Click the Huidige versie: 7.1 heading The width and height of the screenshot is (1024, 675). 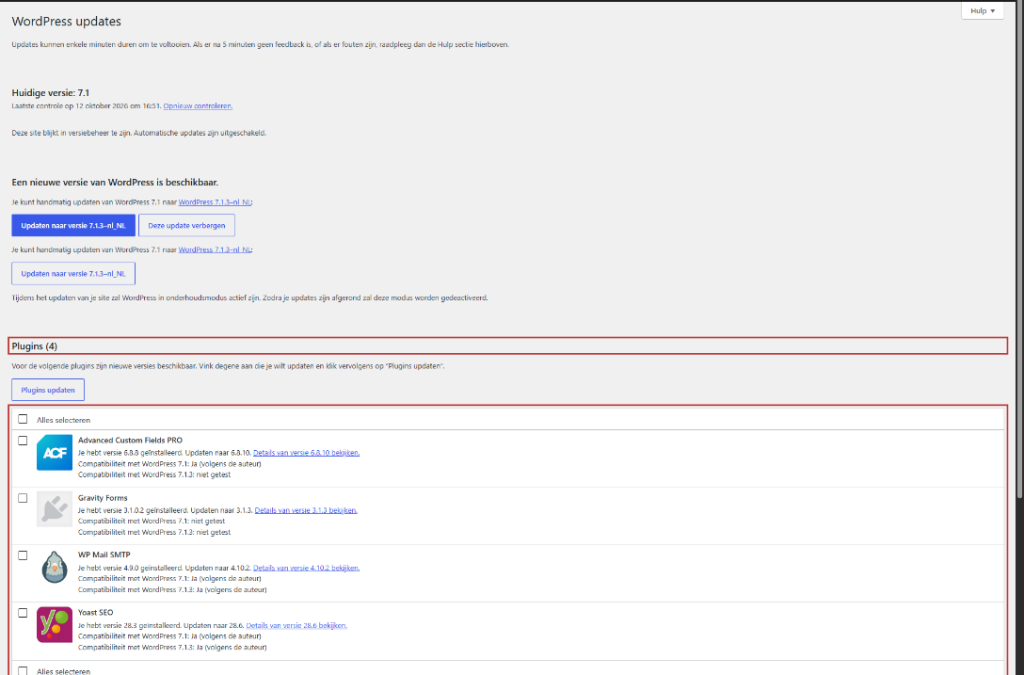pyautogui.click(x=50, y=93)
